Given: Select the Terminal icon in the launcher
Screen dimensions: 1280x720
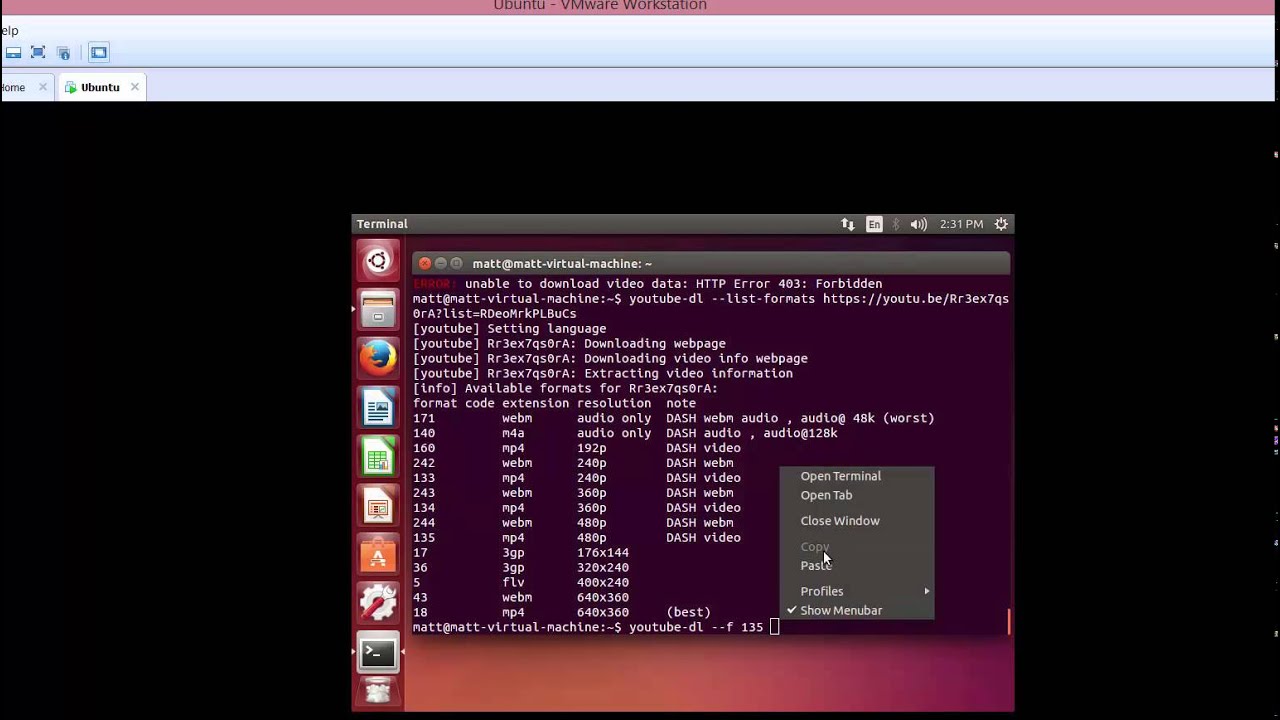Looking at the screenshot, I should 378,653.
